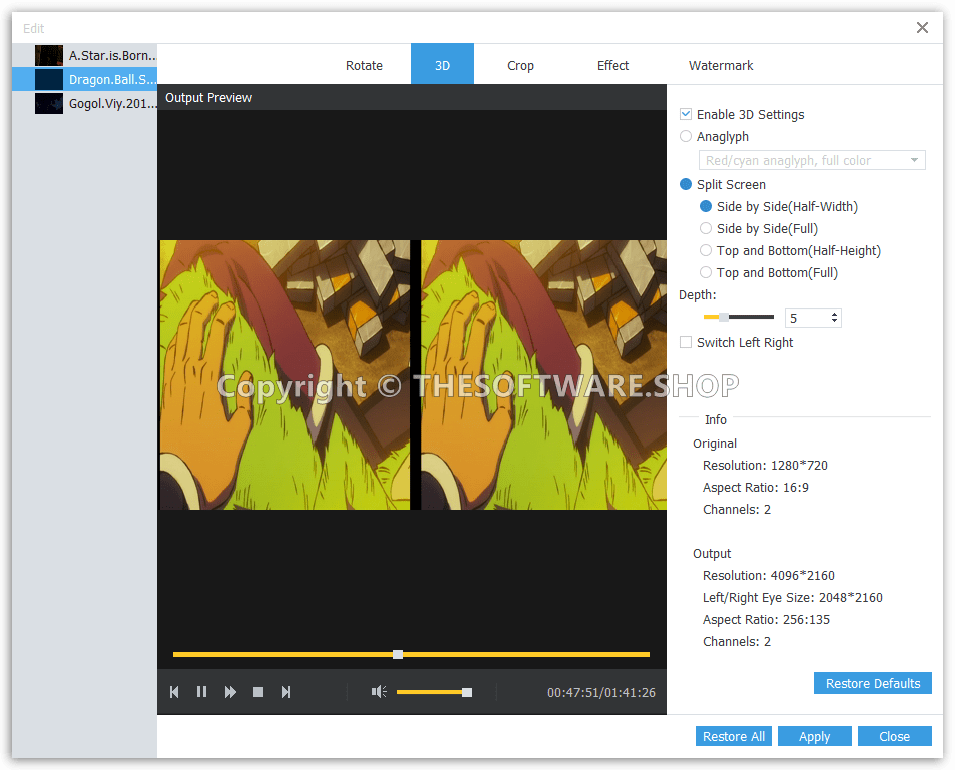This screenshot has width=955, height=770.
Task: Open the Red/cyan anaglyph dropdown
Action: pyautogui.click(x=812, y=160)
